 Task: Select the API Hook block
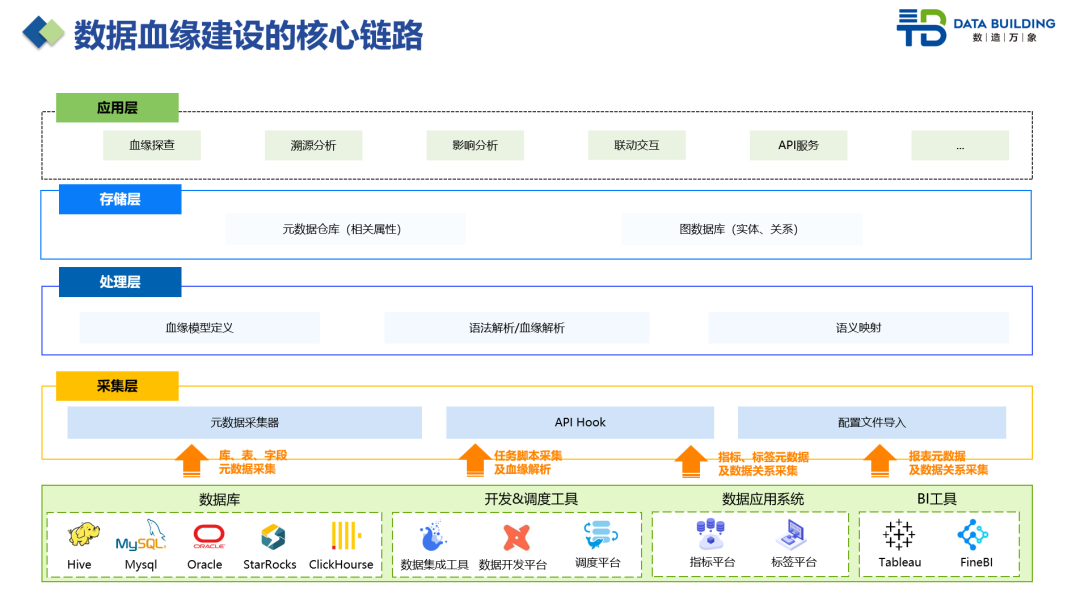click(580, 422)
